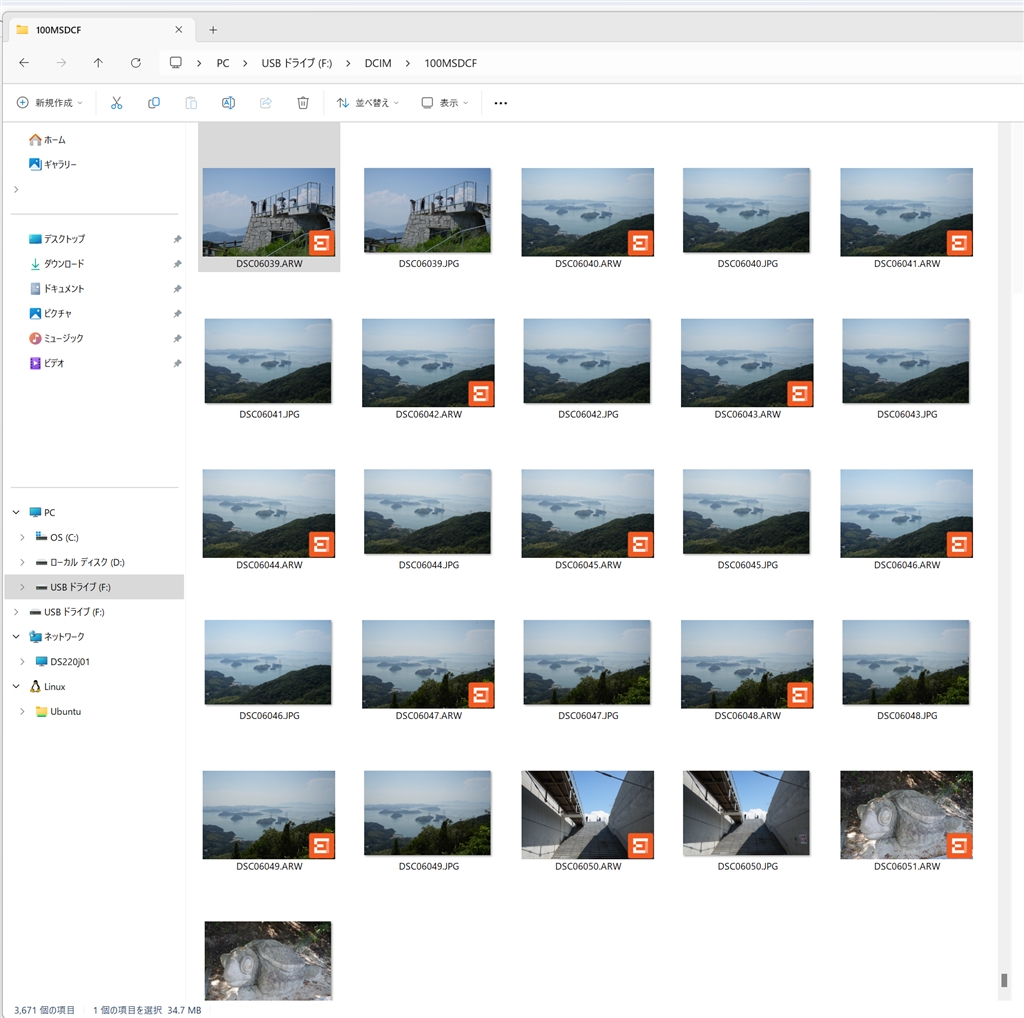Open 並べ替え sort dropdown
1024x1018 pixels.
368,103
